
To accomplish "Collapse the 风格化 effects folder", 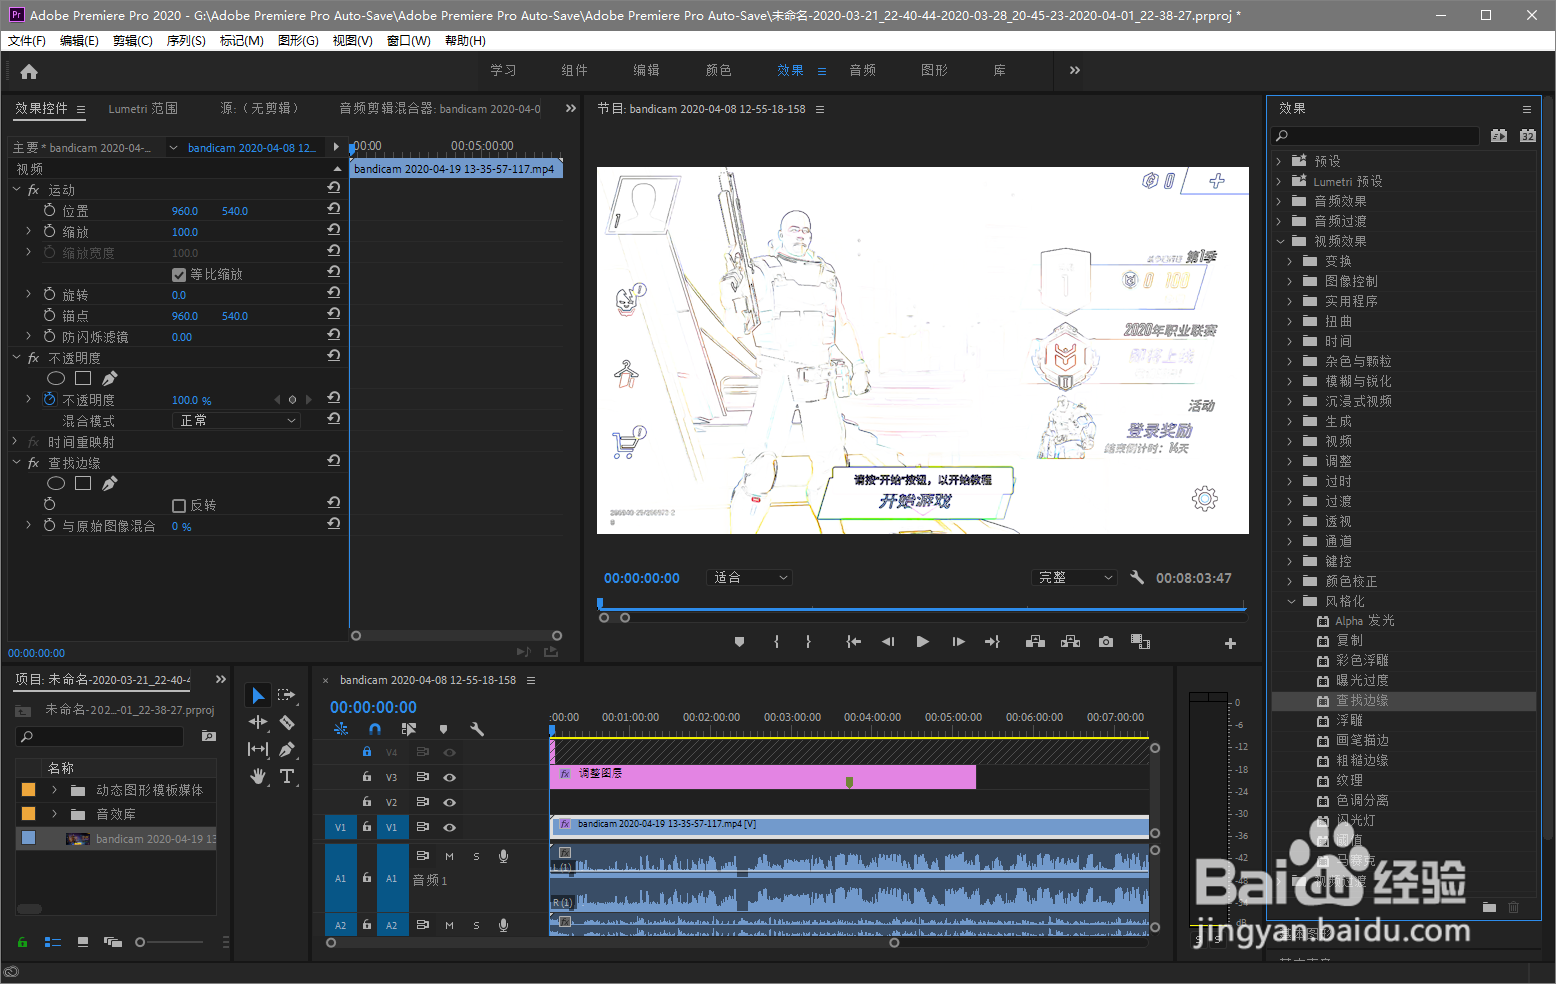I will [1292, 601].
